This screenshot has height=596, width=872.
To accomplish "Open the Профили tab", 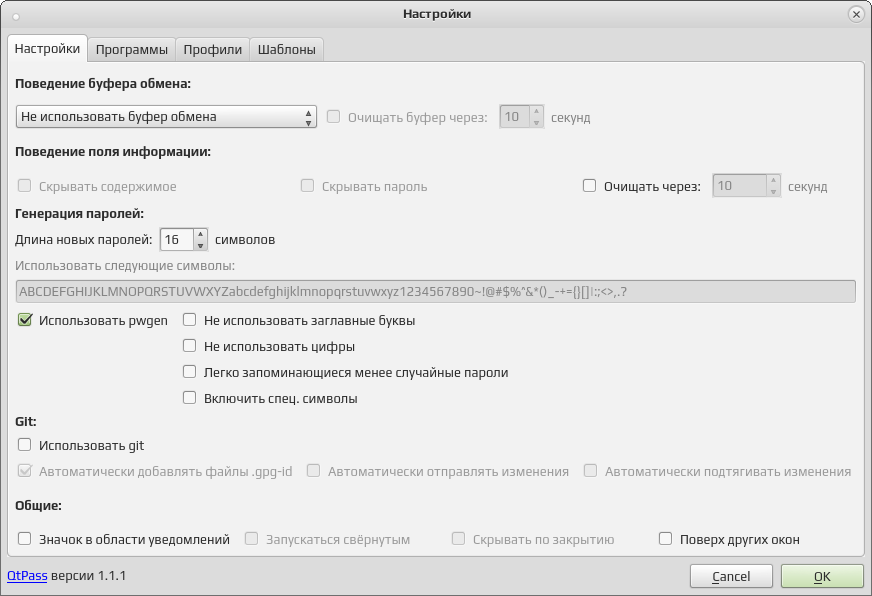I will coord(212,49).
